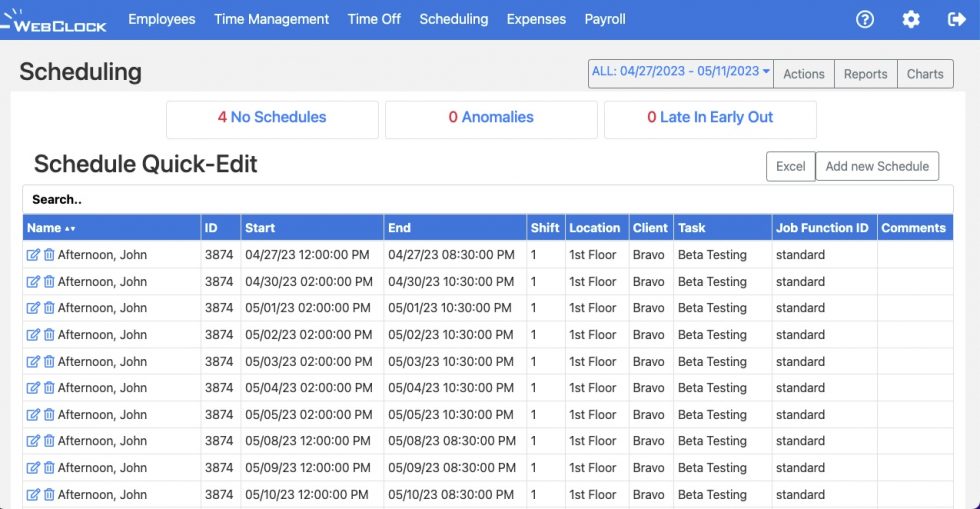The image size is (980, 509).
Task: Go to the Payroll menu
Action: pos(605,19)
